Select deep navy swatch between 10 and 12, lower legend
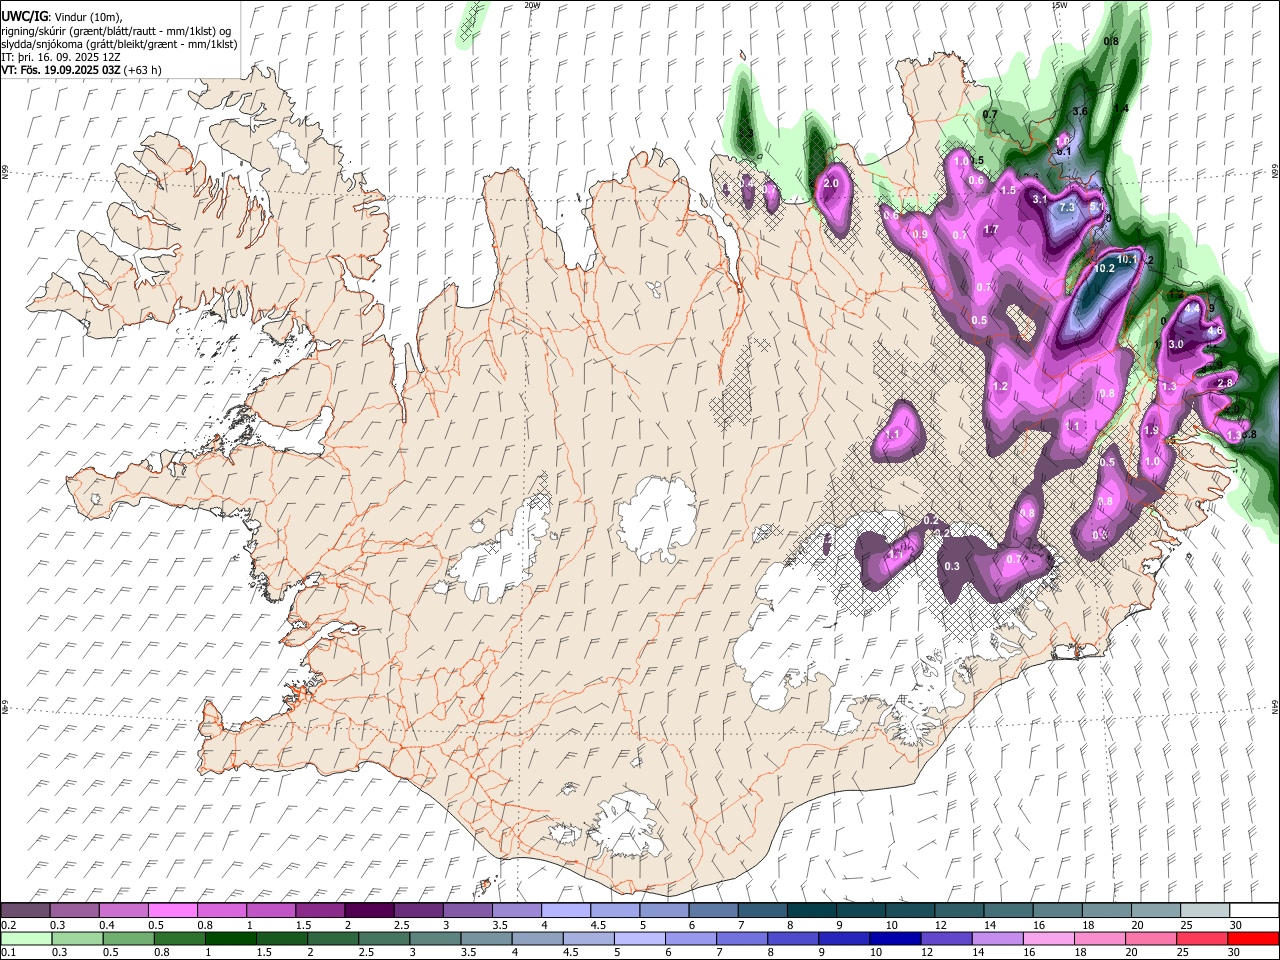 click(x=895, y=939)
